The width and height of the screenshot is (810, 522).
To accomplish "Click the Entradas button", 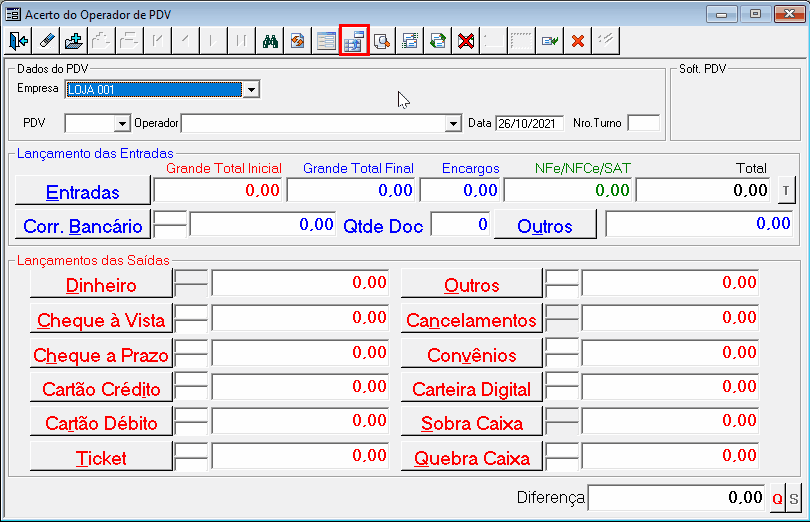I will click(x=83, y=191).
